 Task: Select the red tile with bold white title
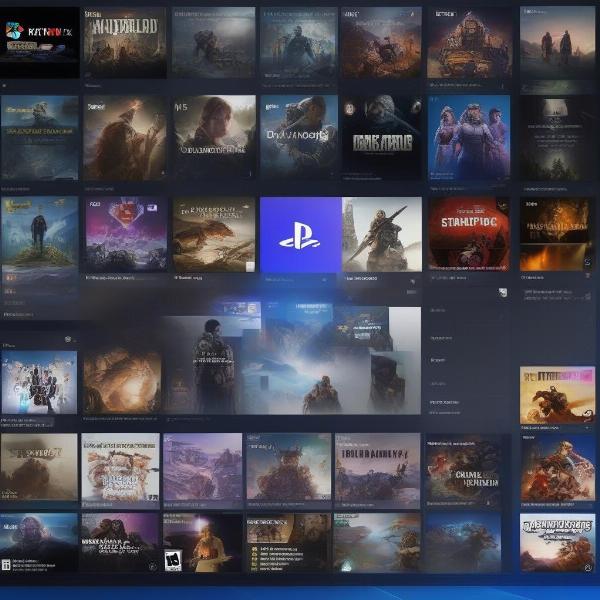469,234
